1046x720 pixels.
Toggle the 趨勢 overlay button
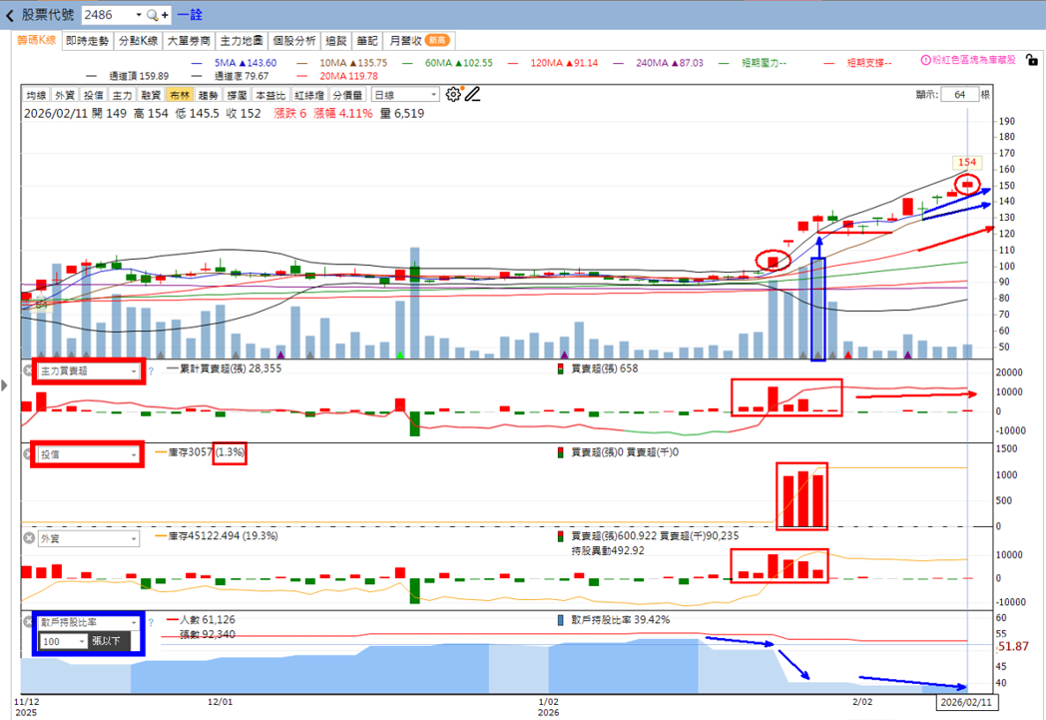click(208, 95)
